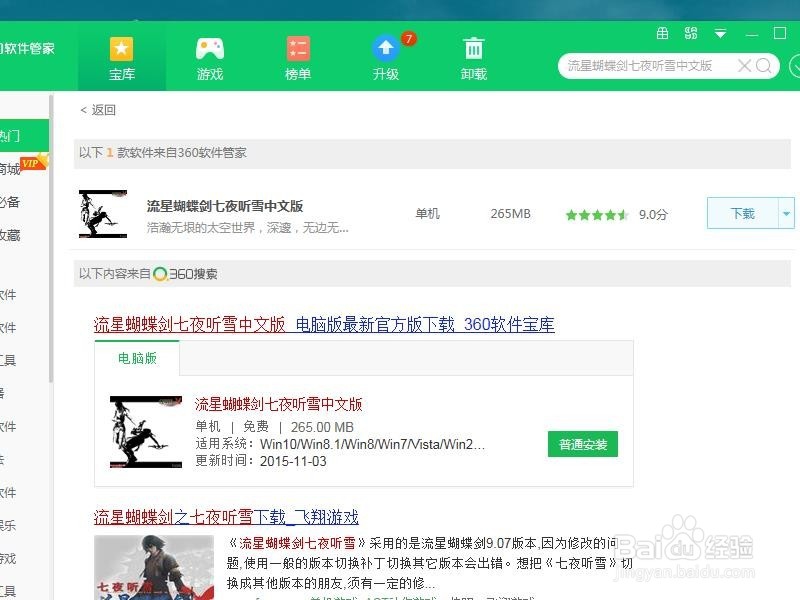Click the 七夜听雪 character image thumbnail
Viewport: 800px width, 600px height.
[x=154, y=567]
